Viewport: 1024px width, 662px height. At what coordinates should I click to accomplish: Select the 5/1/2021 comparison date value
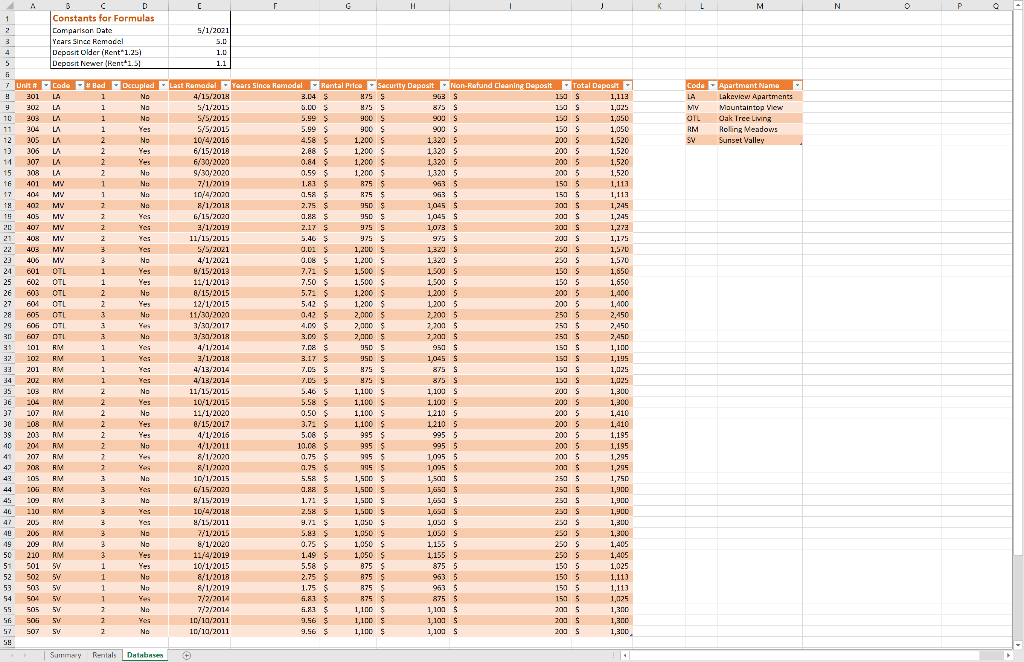point(199,30)
